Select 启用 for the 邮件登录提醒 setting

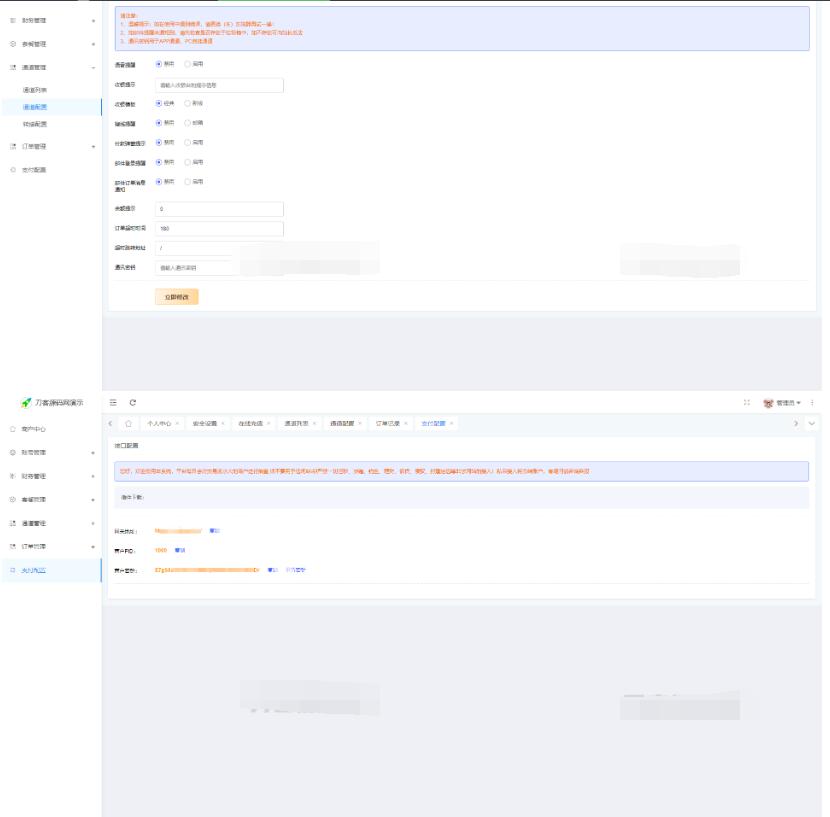[189, 161]
